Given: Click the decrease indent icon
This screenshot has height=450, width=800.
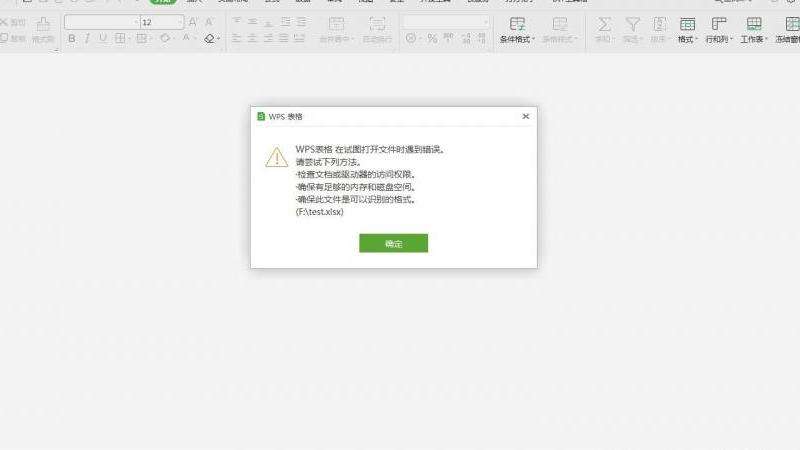Looking at the screenshot, I should [x=286, y=21].
